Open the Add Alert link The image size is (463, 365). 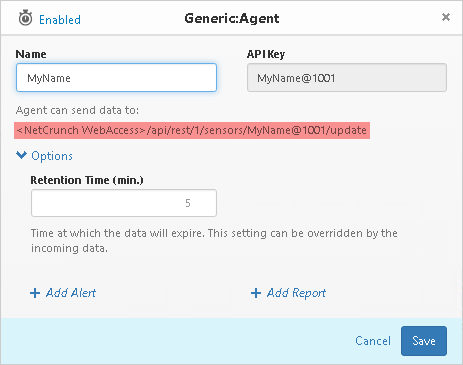click(71, 293)
